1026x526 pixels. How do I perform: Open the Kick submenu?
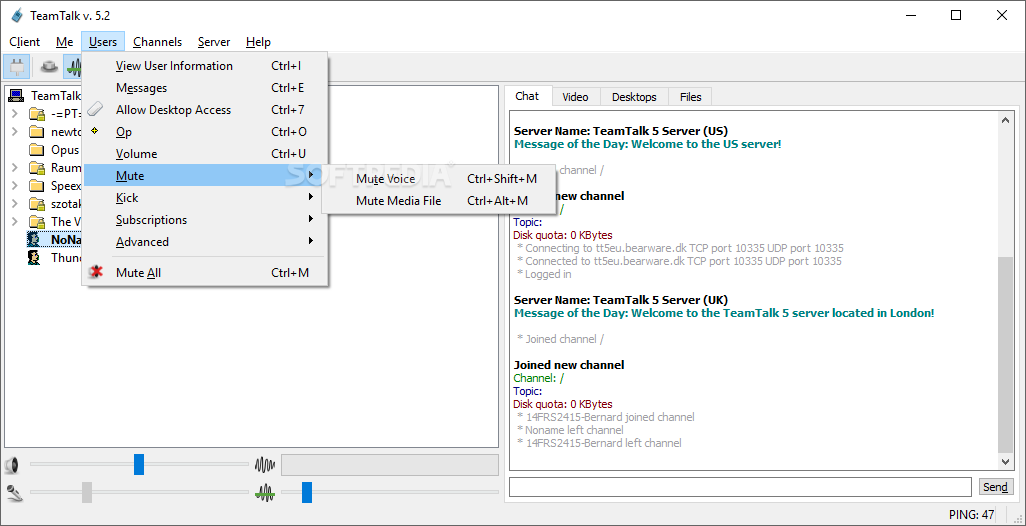click(205, 198)
